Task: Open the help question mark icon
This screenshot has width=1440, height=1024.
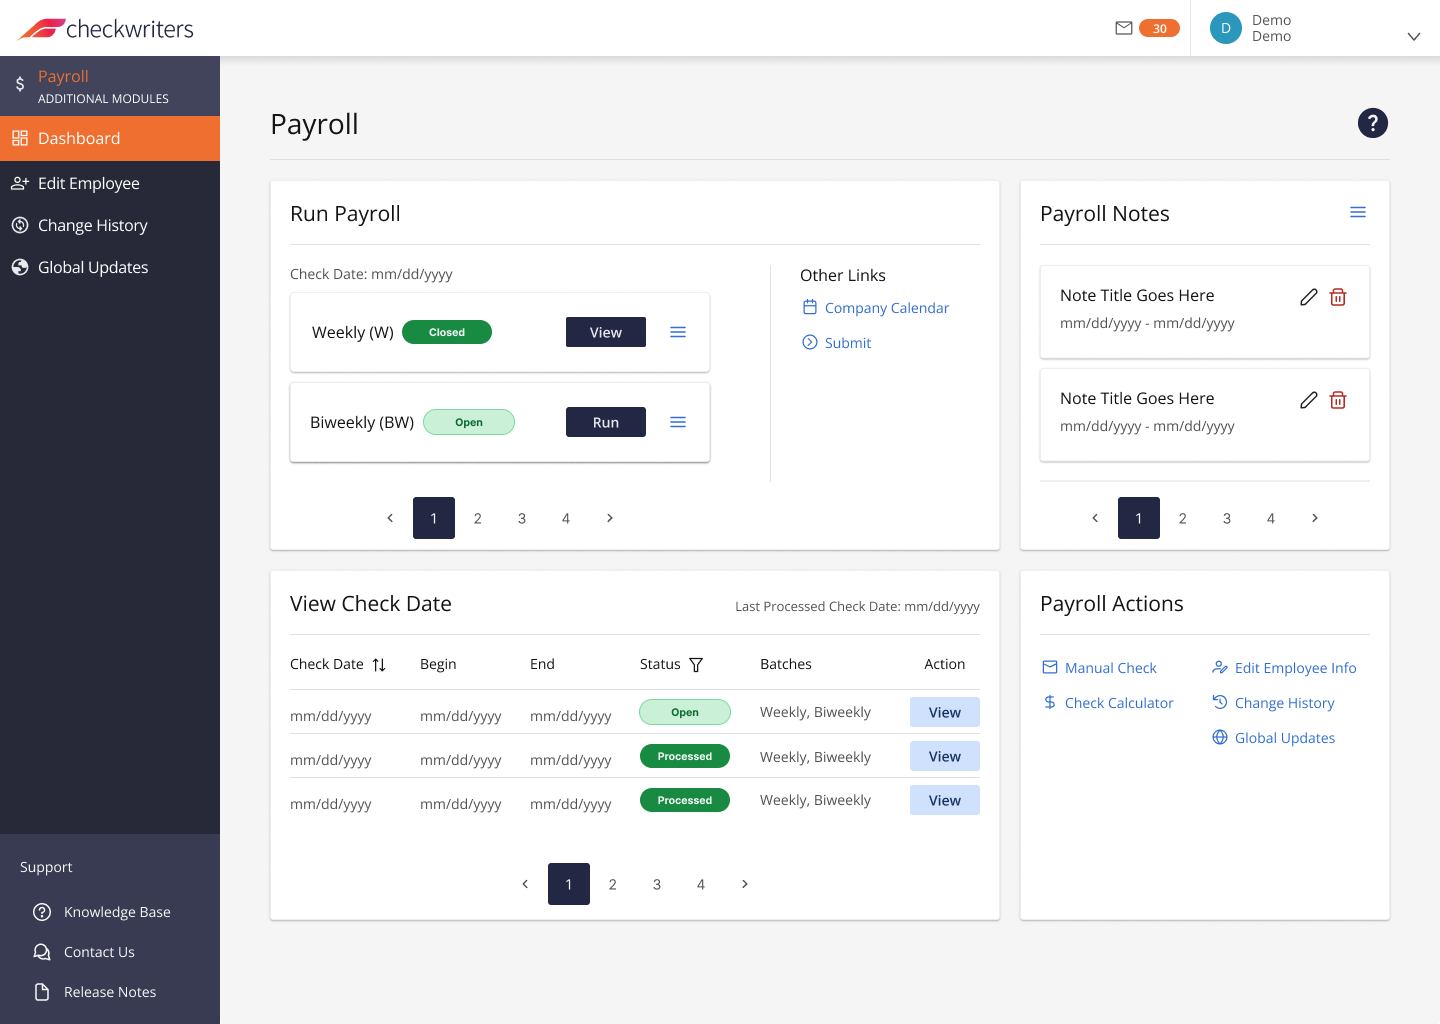Action: coord(1372,123)
